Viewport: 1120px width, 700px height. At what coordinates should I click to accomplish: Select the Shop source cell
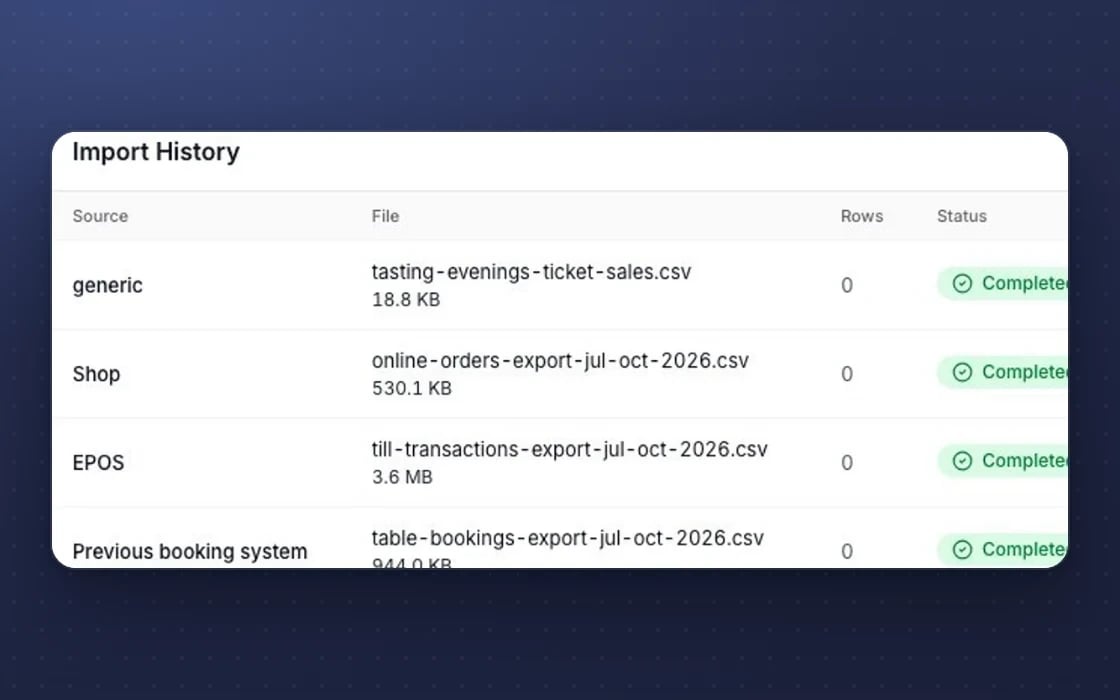click(96, 374)
